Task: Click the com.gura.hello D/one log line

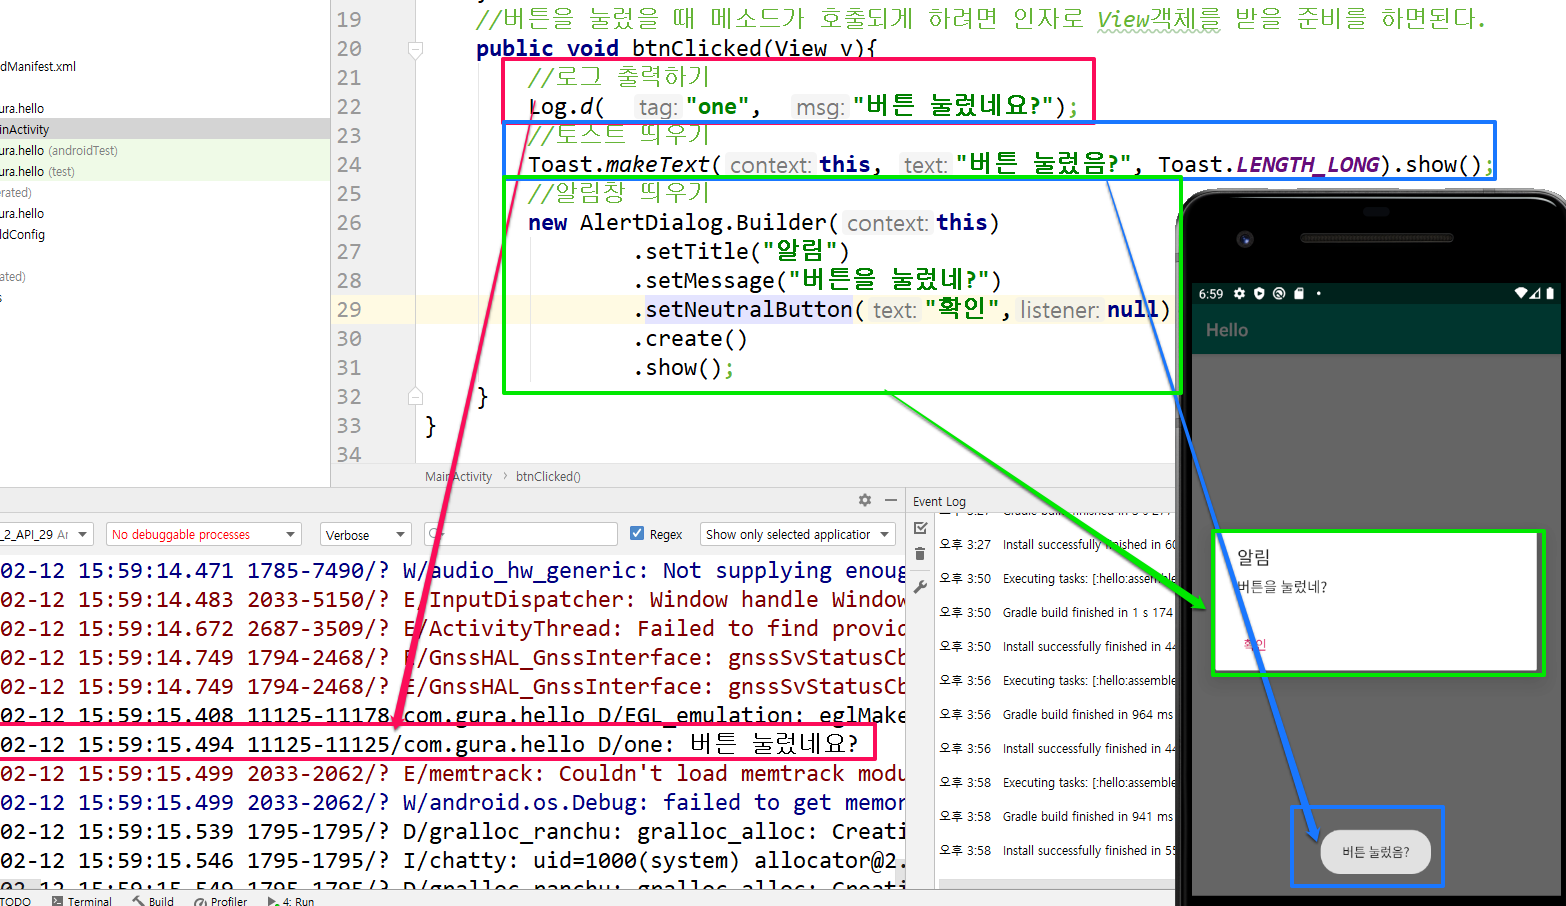Action: pyautogui.click(x=430, y=744)
